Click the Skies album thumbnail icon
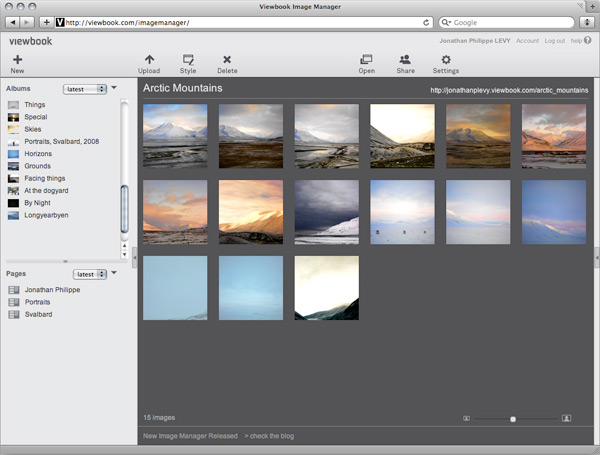Image resolution: width=600 pixels, height=455 pixels. 13,129
